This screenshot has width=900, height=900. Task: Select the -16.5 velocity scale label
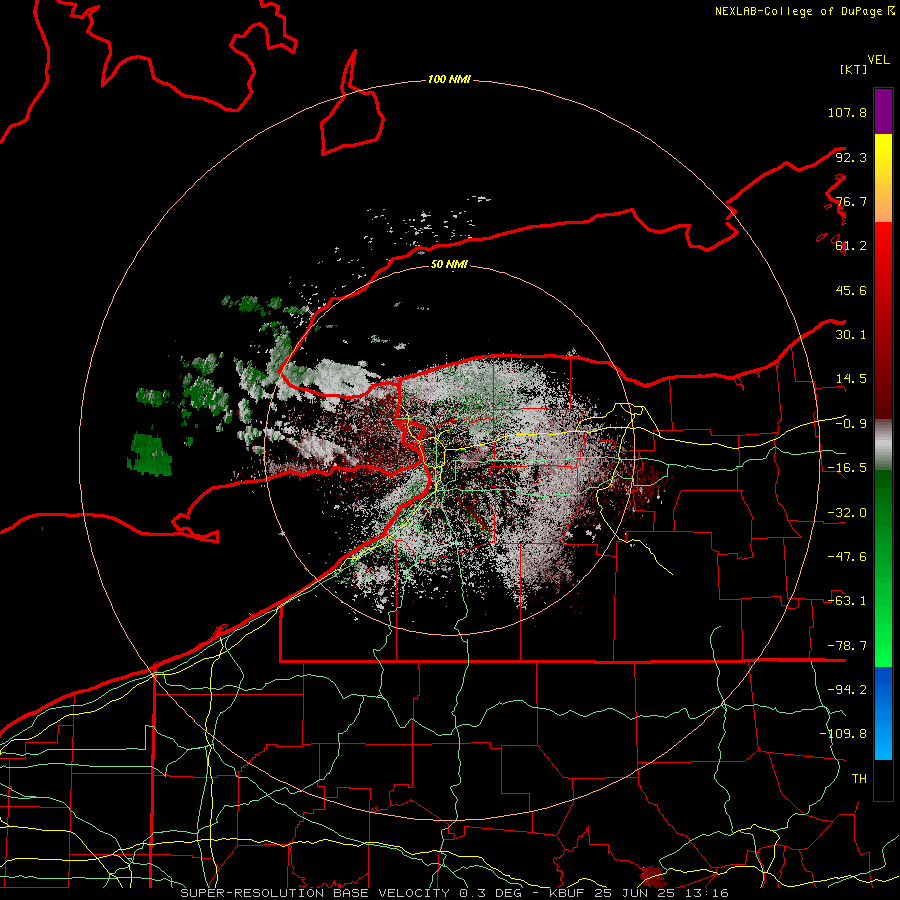pyautogui.click(x=847, y=468)
